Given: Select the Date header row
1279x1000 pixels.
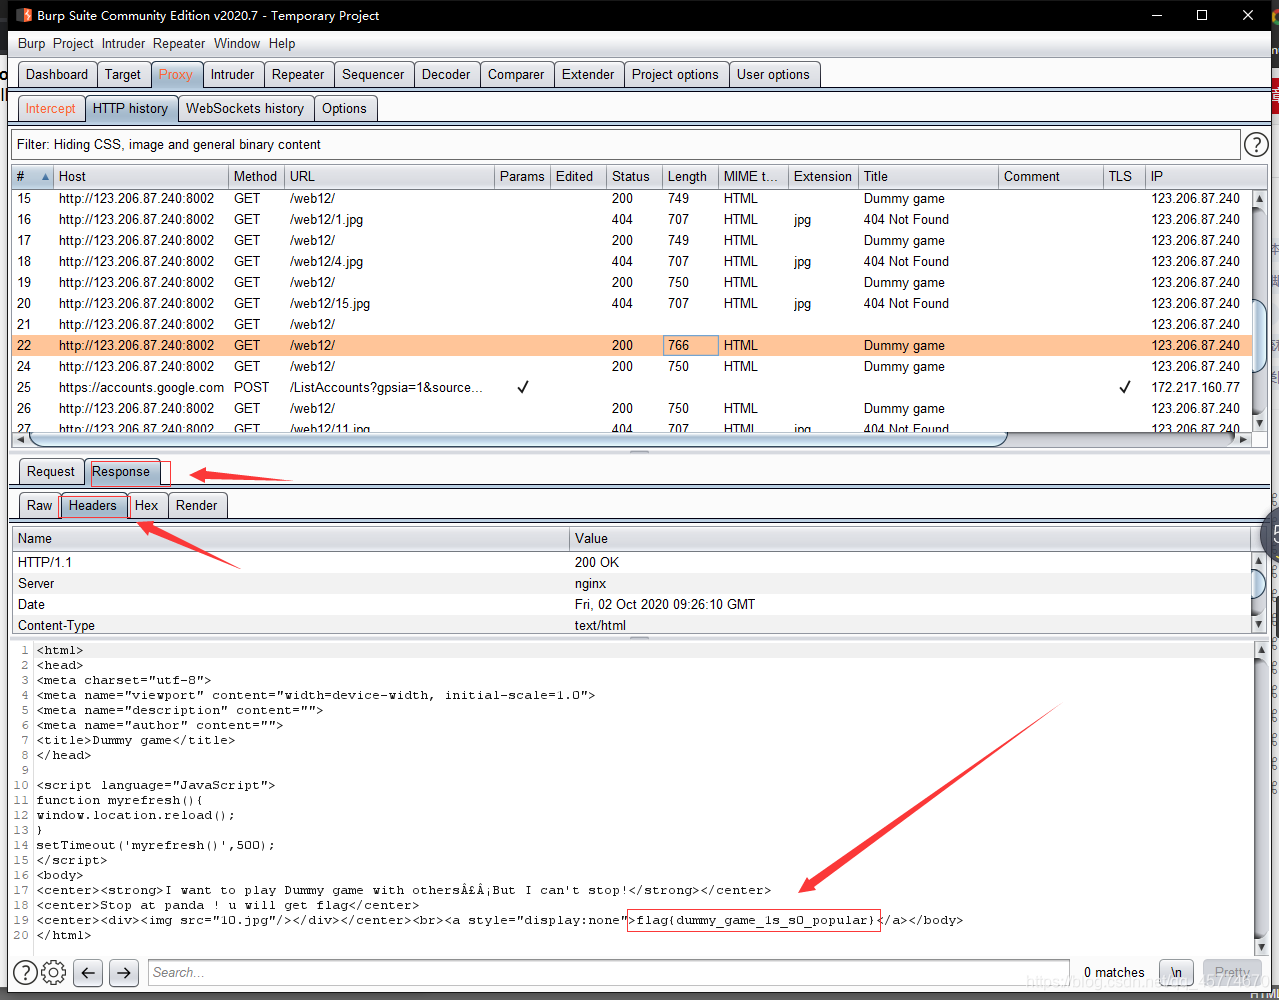Looking at the screenshot, I should pos(631,604).
